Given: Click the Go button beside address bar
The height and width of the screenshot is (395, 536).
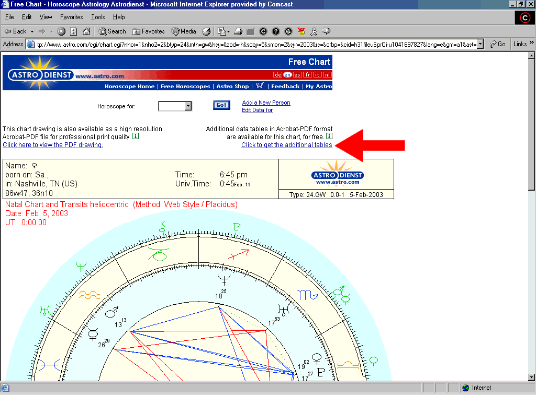Looking at the screenshot, I should 497,44.
